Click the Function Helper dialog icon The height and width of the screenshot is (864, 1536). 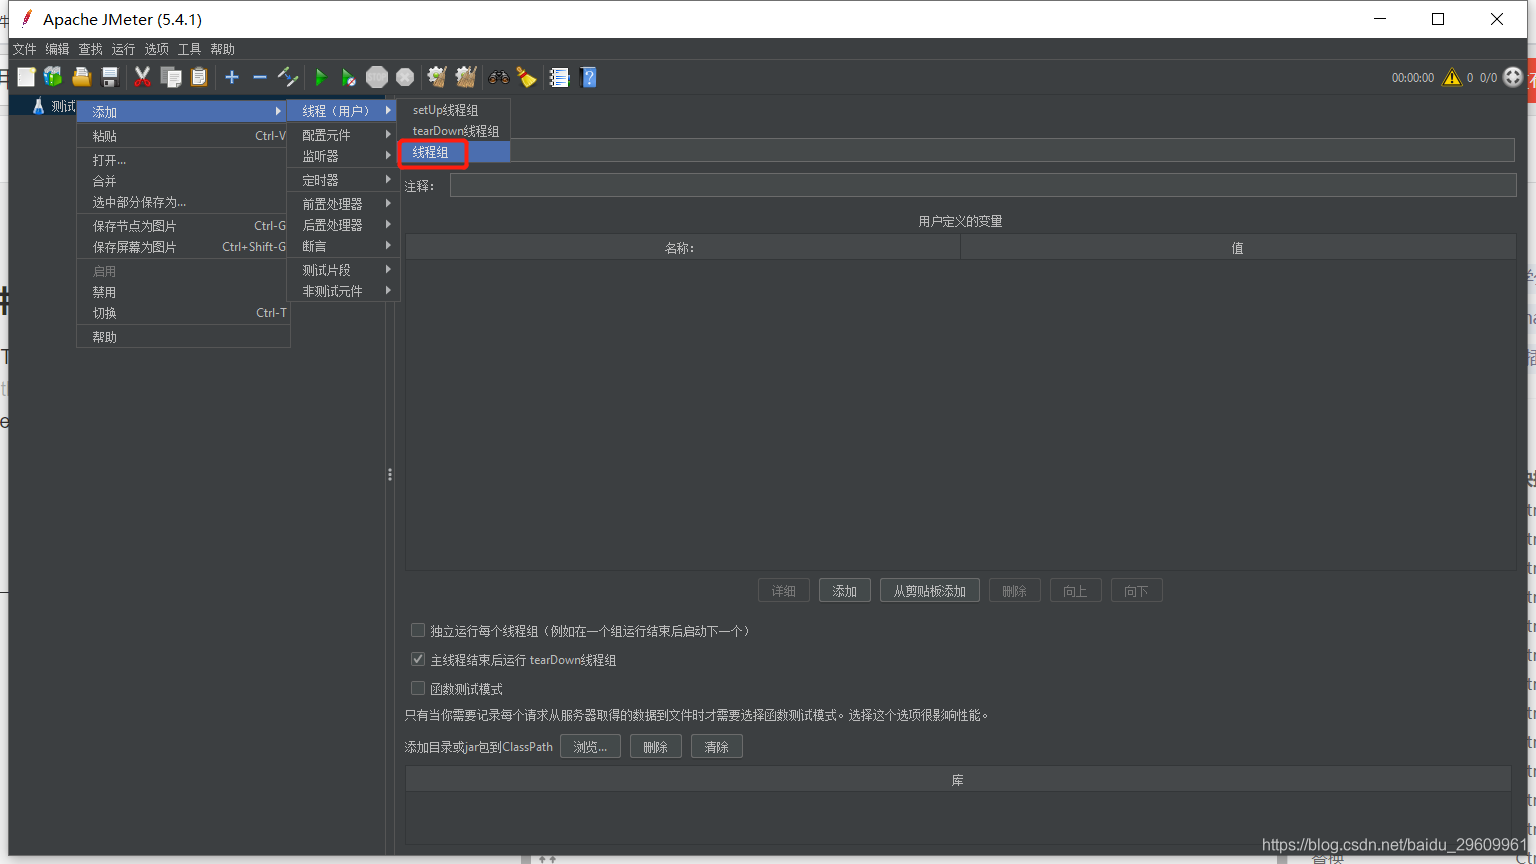pos(559,77)
